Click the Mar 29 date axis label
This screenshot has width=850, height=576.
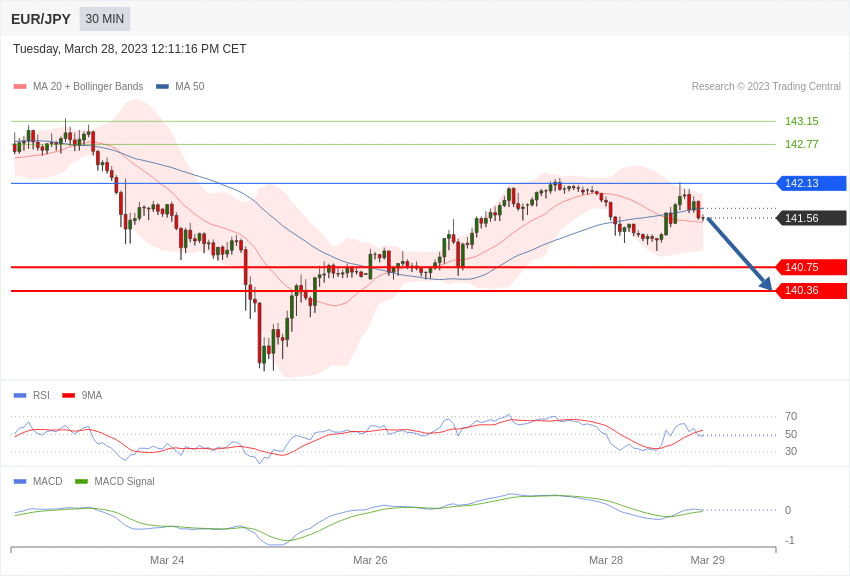(707, 560)
